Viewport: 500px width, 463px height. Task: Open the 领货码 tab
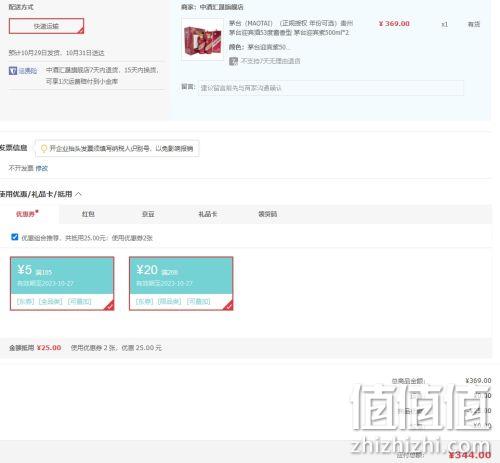coord(267,214)
